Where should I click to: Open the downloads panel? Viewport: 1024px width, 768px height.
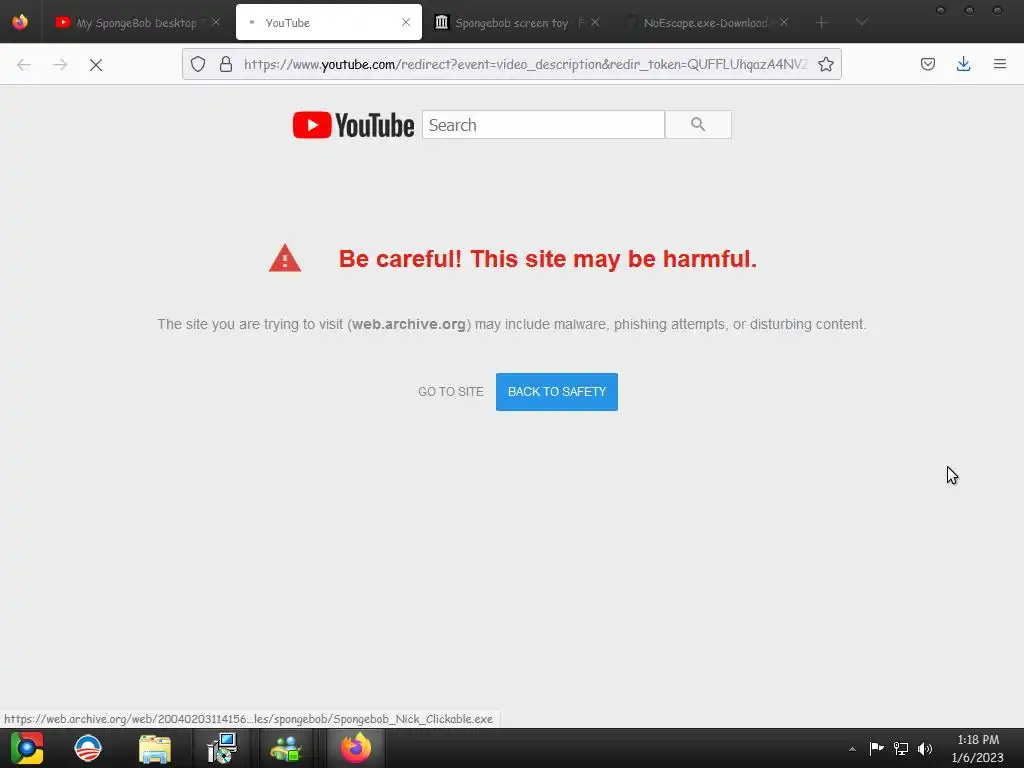coord(963,64)
